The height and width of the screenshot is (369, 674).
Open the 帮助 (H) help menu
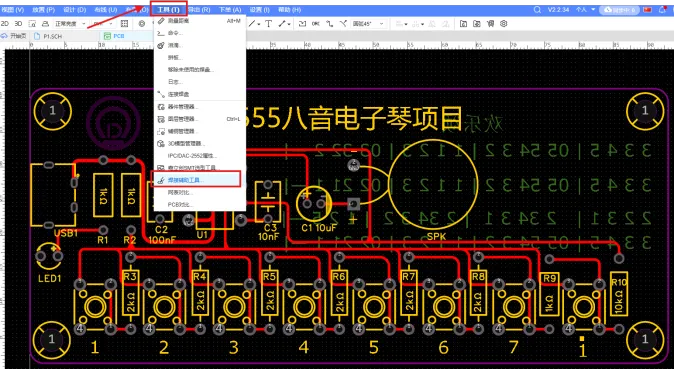(290, 9)
